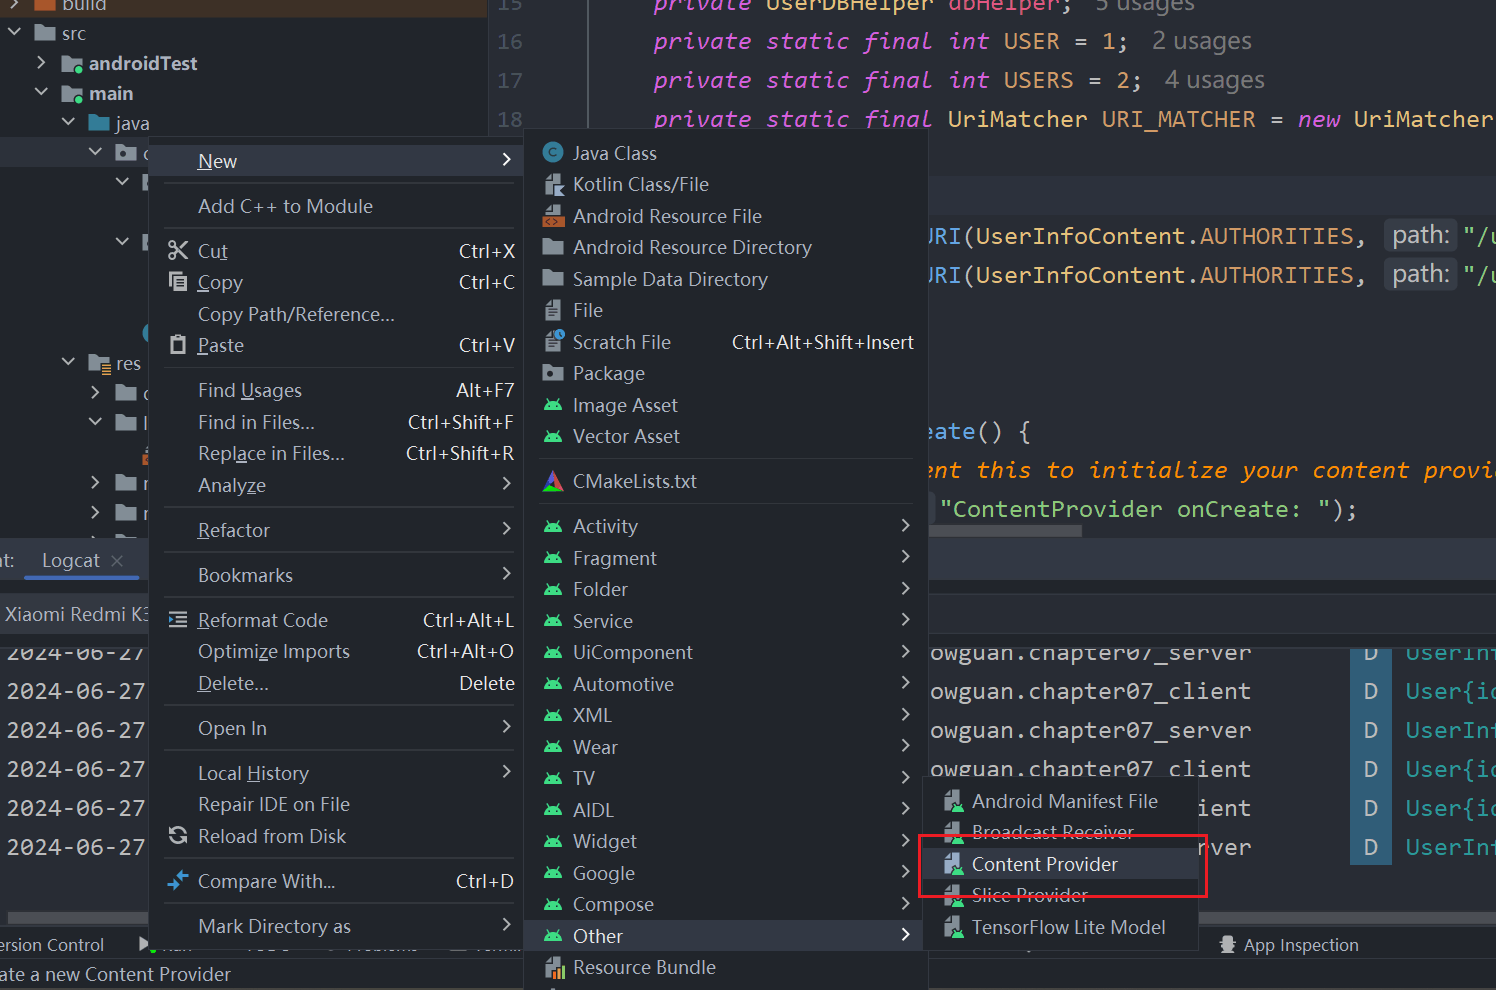Image resolution: width=1496 pixels, height=990 pixels.
Task: Select Other in the New submenu
Action: [726, 936]
